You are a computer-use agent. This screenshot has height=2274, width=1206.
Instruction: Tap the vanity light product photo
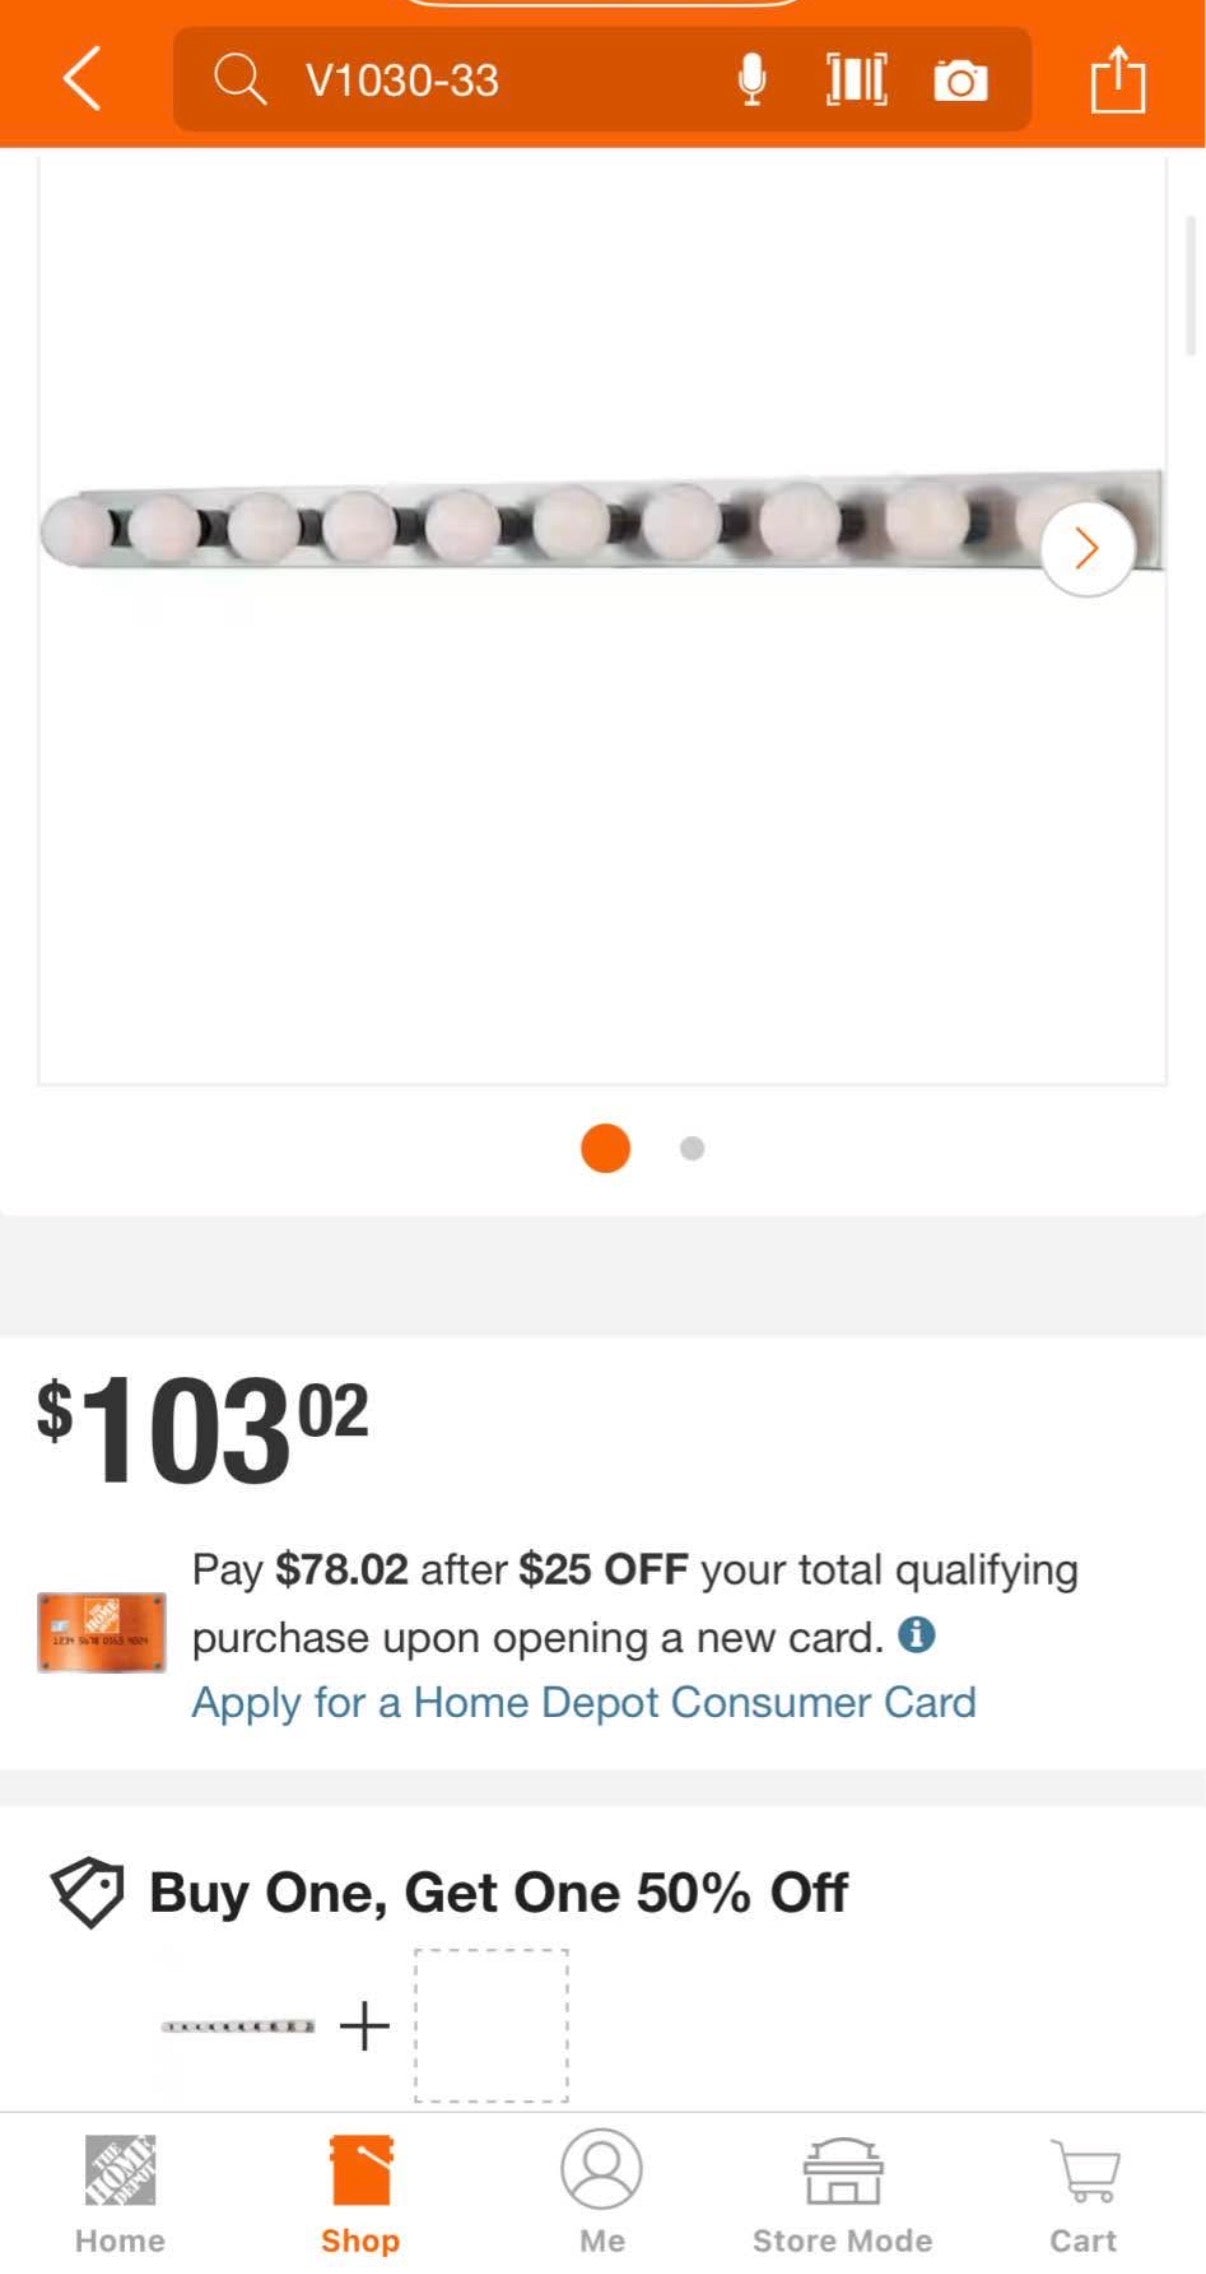tap(602, 525)
